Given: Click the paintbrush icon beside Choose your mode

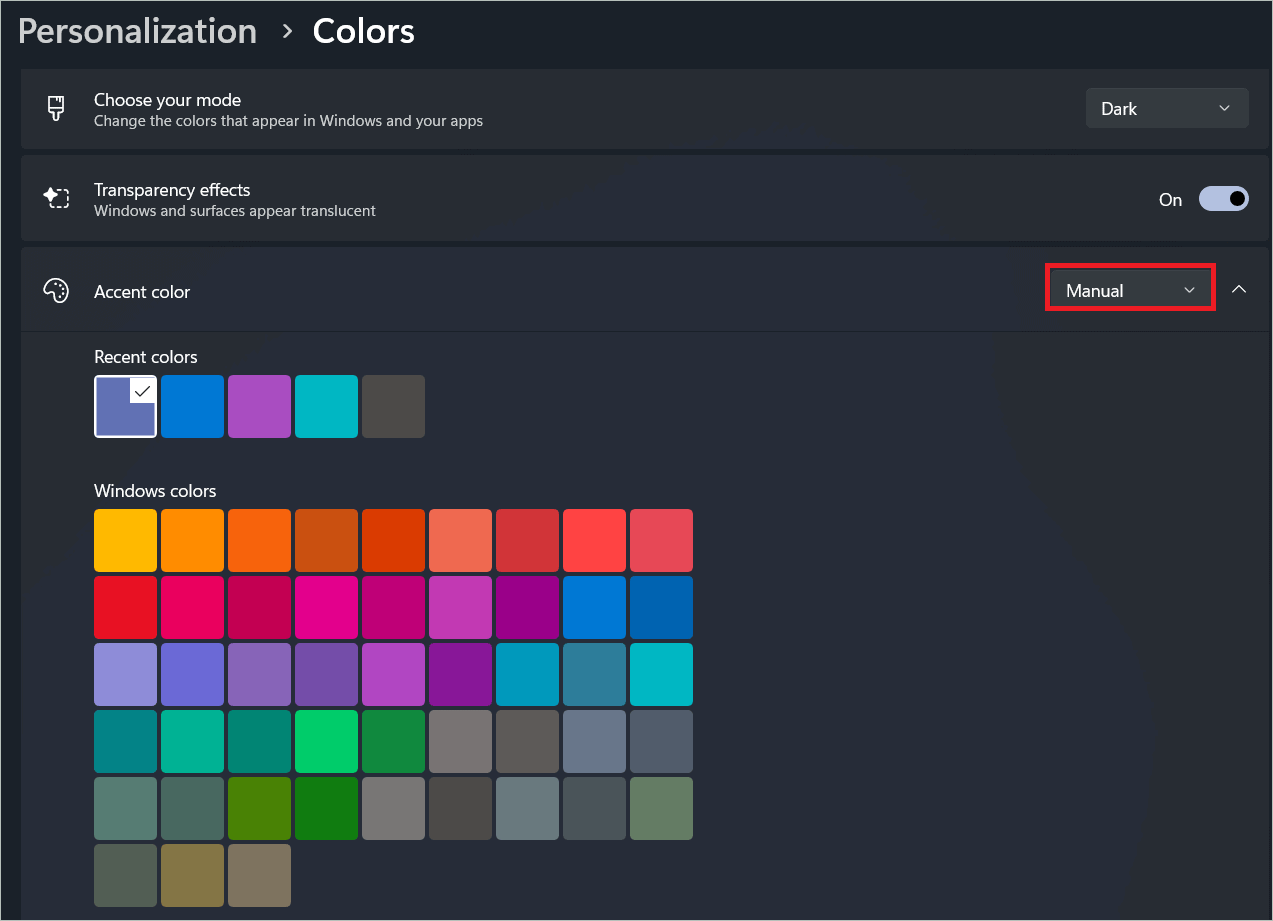Looking at the screenshot, I should coord(56,109).
